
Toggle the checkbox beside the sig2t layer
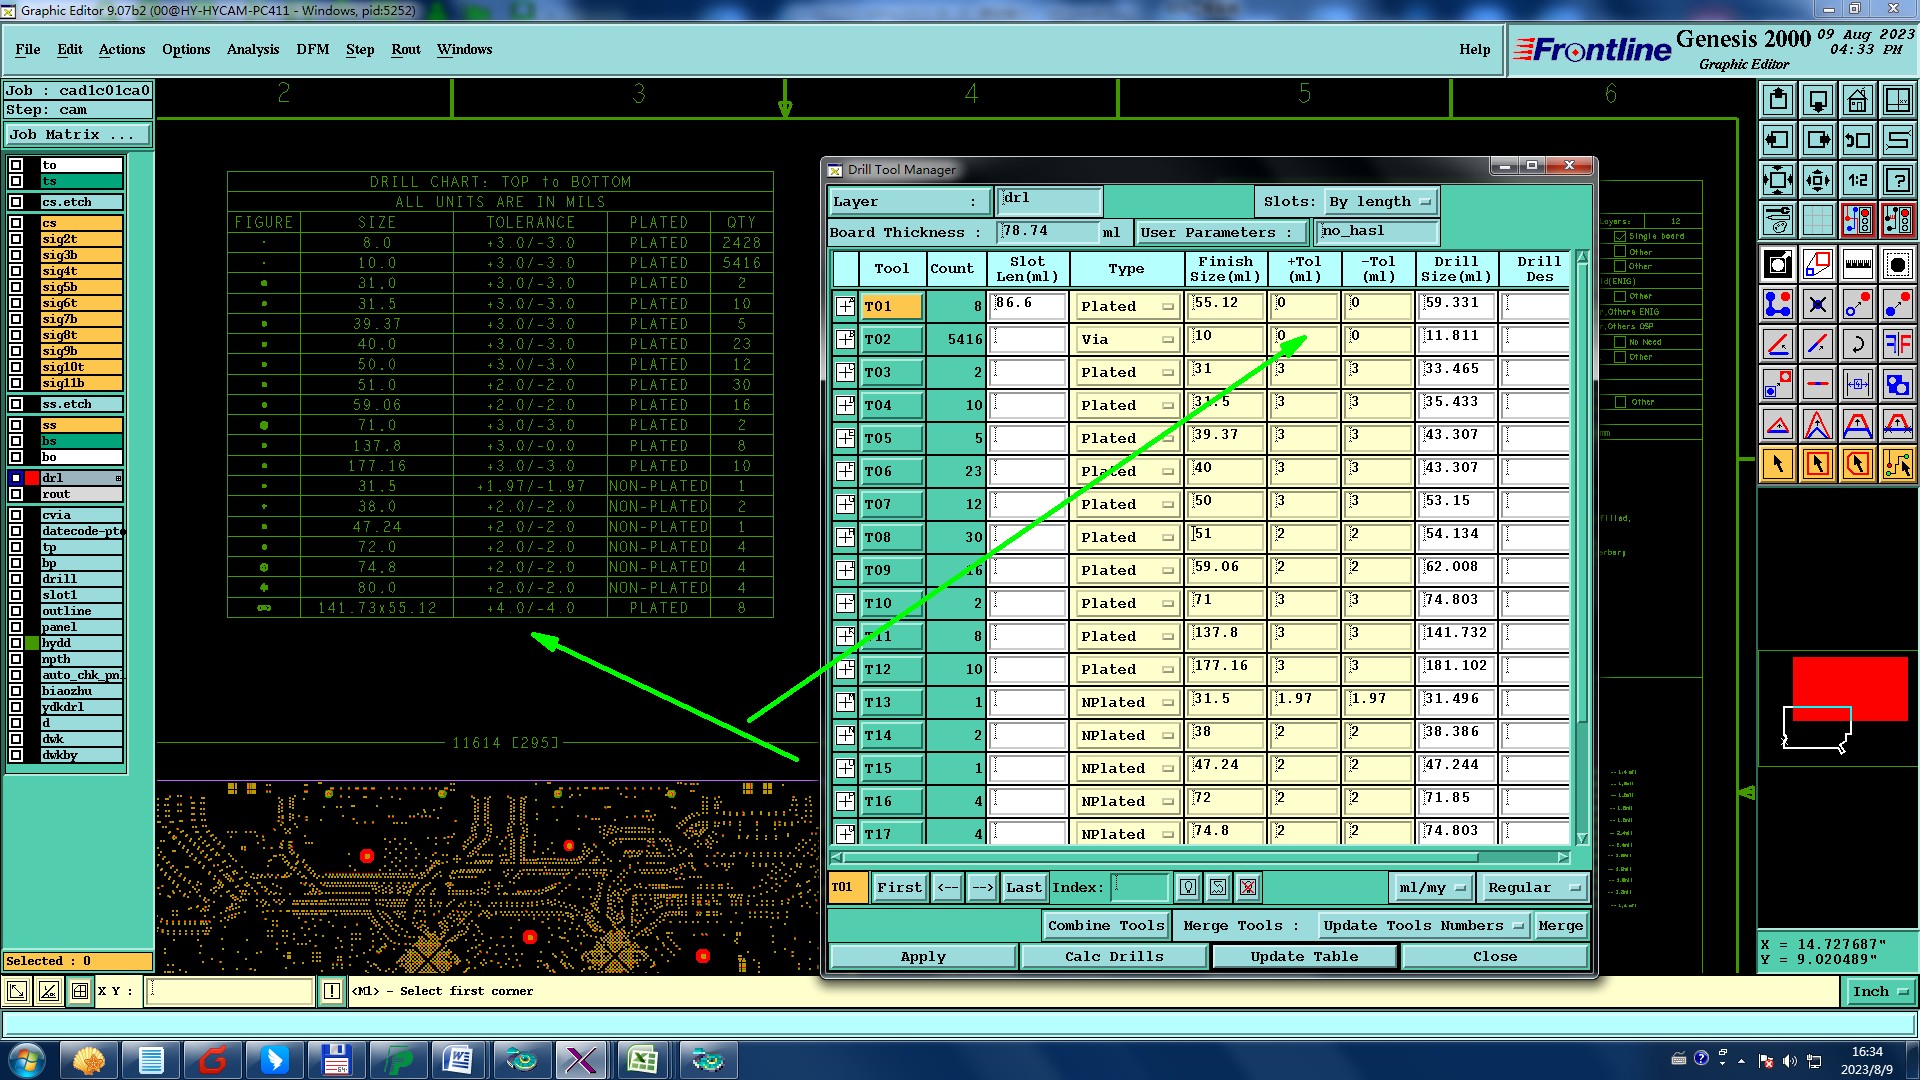coord(16,239)
